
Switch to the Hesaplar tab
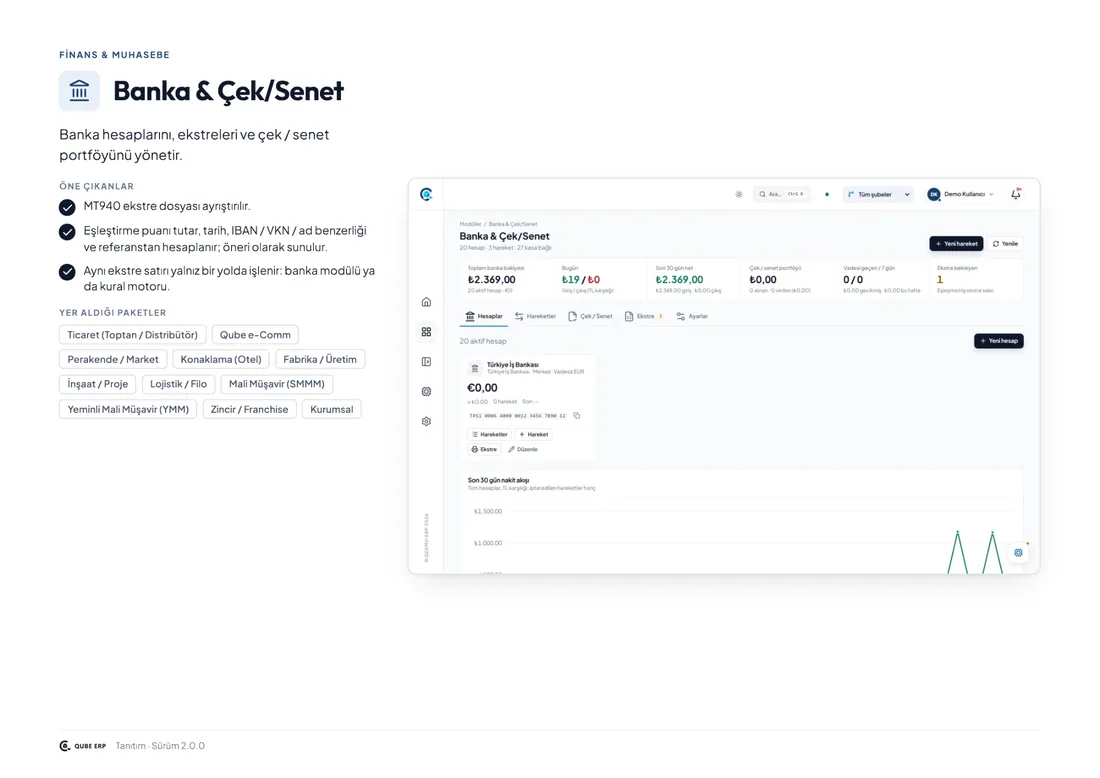(x=484, y=316)
